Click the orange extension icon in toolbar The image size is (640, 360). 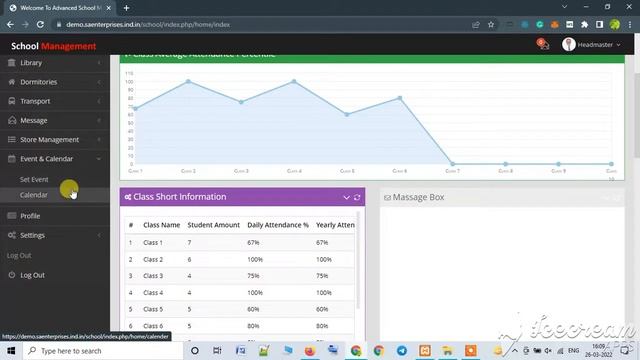pos(554,25)
